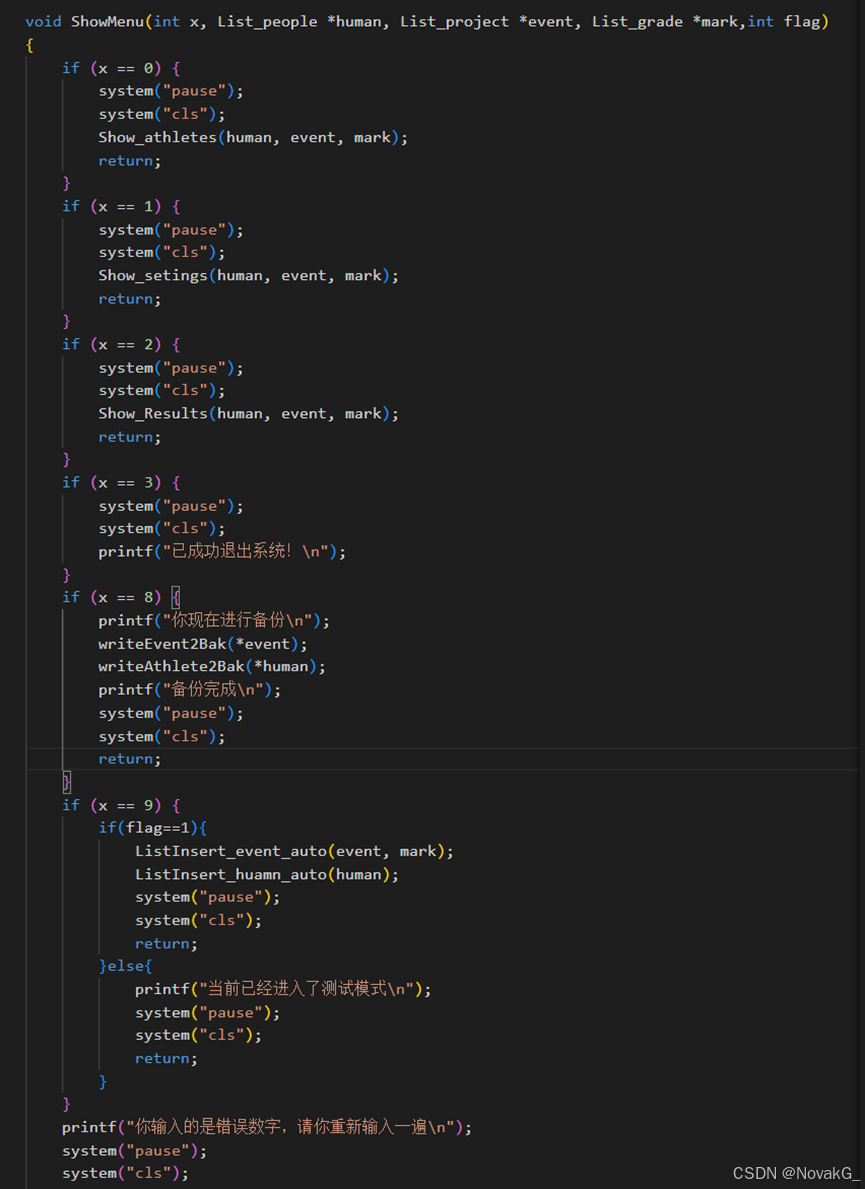Click system("cls") above the Show_setings call

pos(161,253)
